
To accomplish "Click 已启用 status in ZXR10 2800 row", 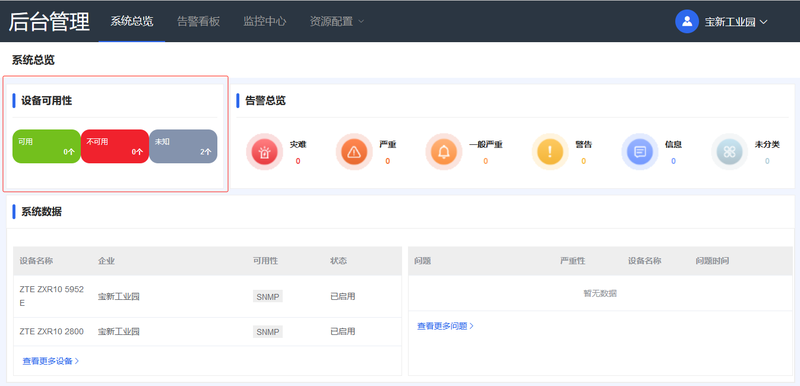I will click(x=343, y=331).
